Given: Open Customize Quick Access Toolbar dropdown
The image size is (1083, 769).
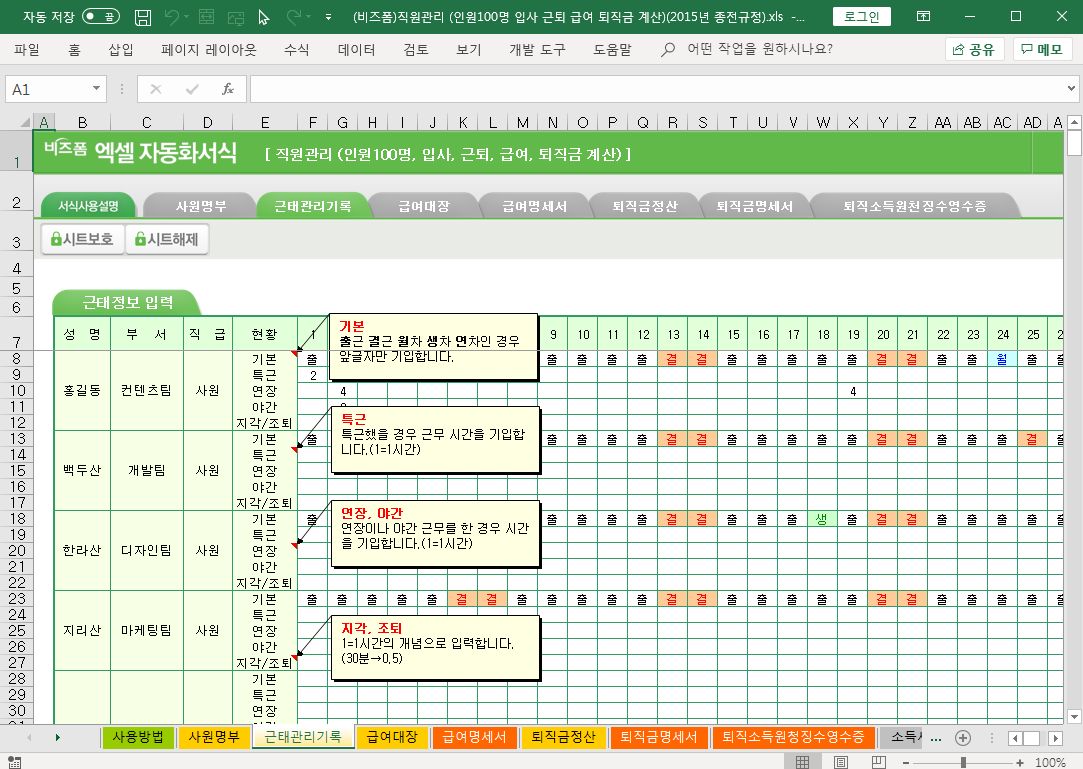Looking at the screenshot, I should coord(330,17).
